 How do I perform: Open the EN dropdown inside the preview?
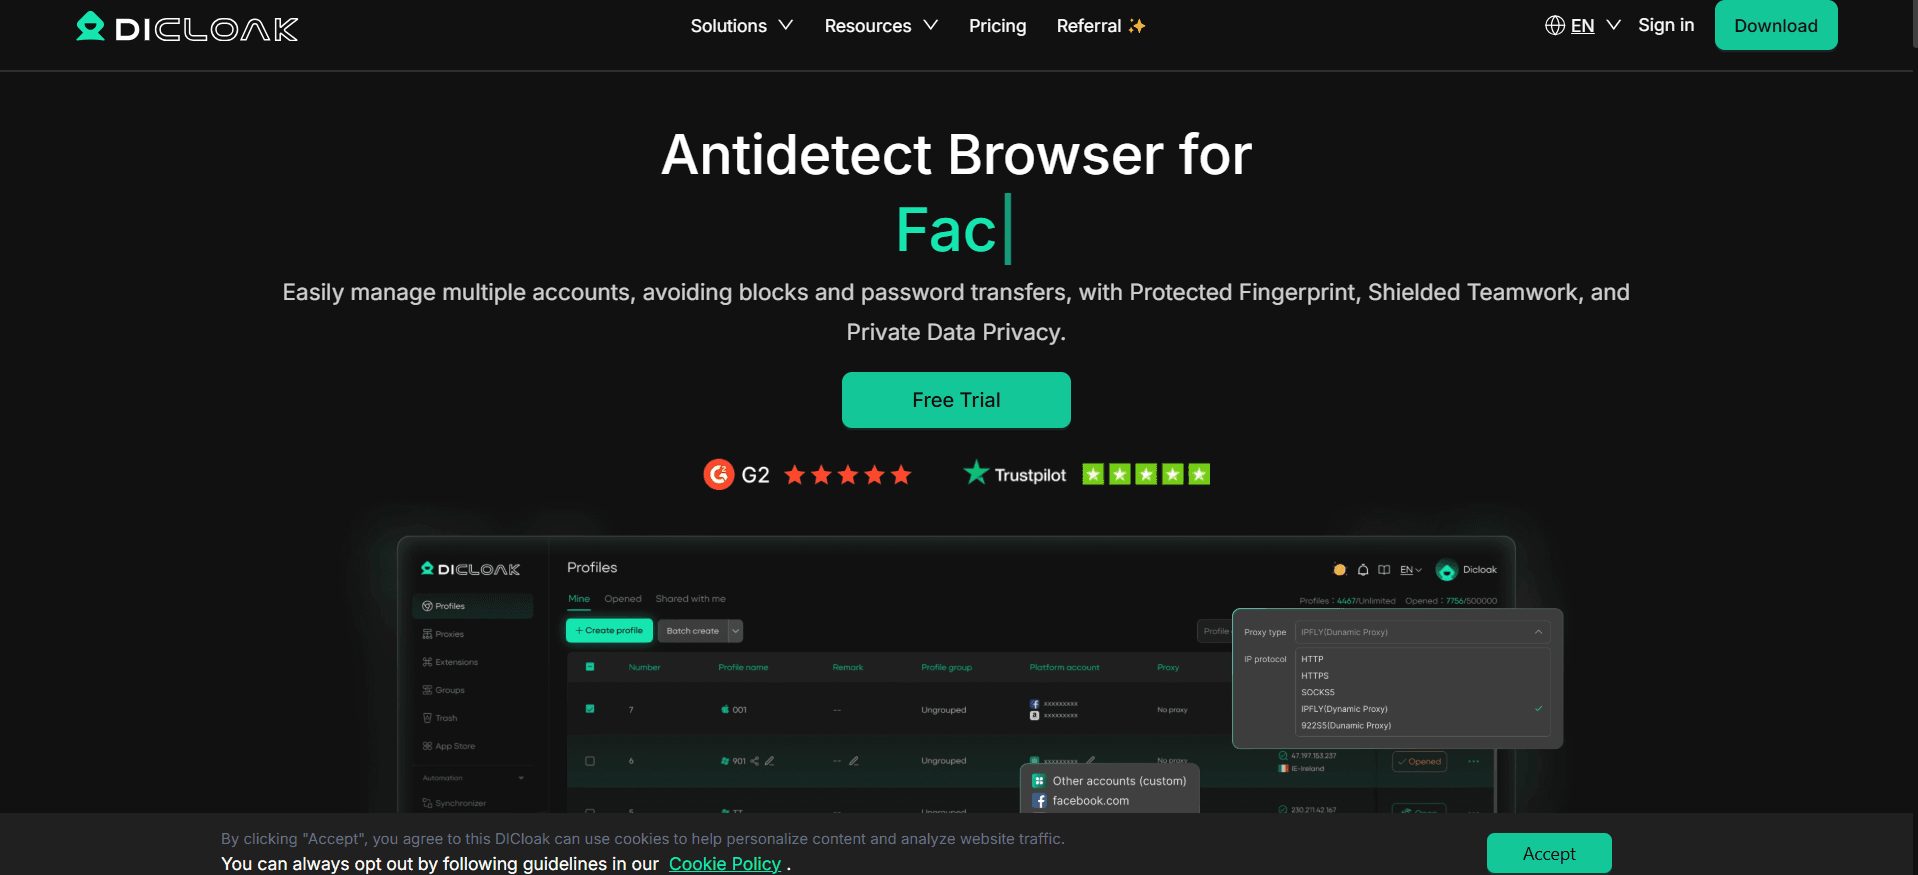[1411, 570]
